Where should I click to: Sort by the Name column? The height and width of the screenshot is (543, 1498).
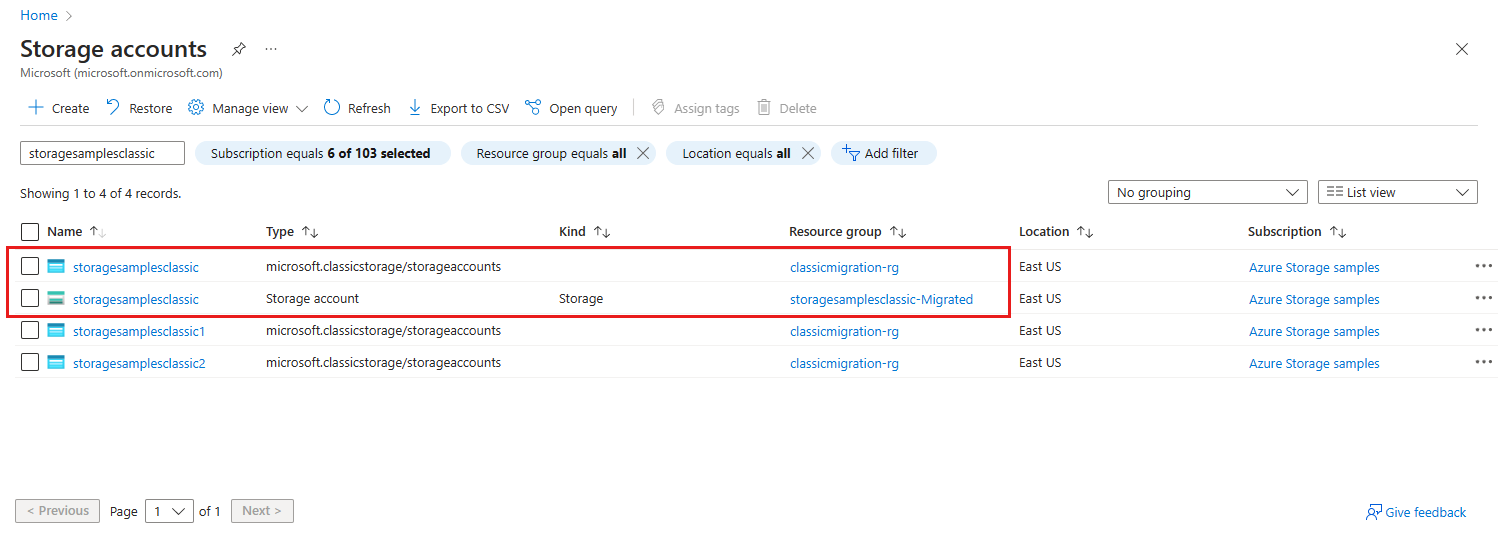click(x=76, y=232)
